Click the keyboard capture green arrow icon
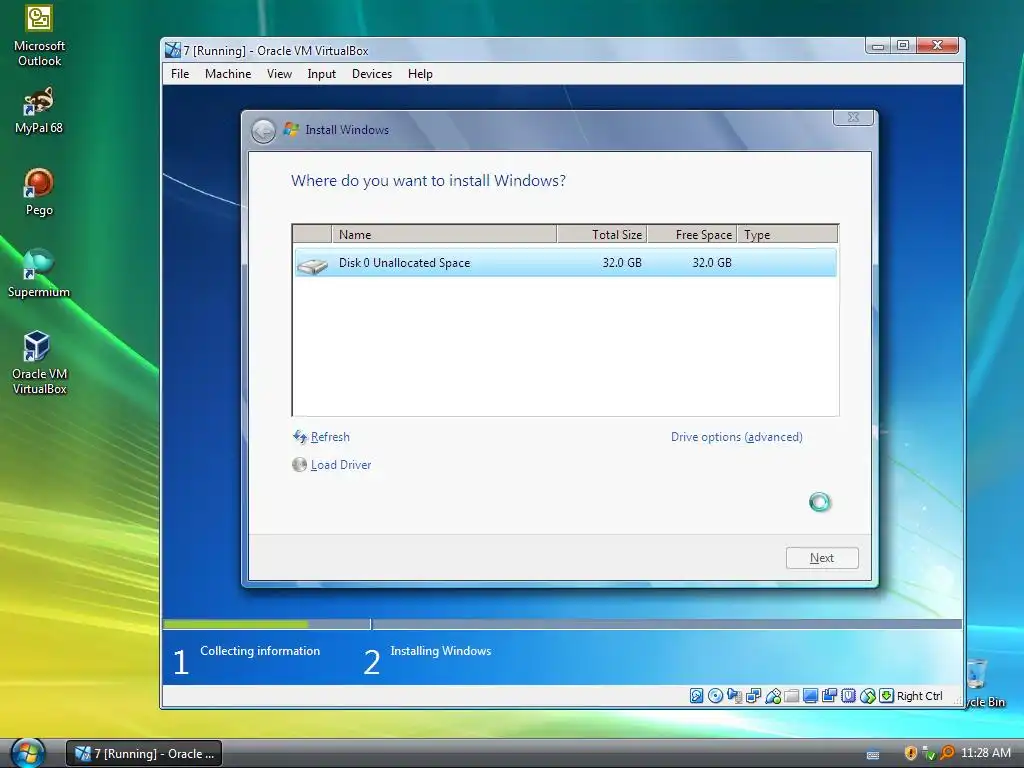 886,696
